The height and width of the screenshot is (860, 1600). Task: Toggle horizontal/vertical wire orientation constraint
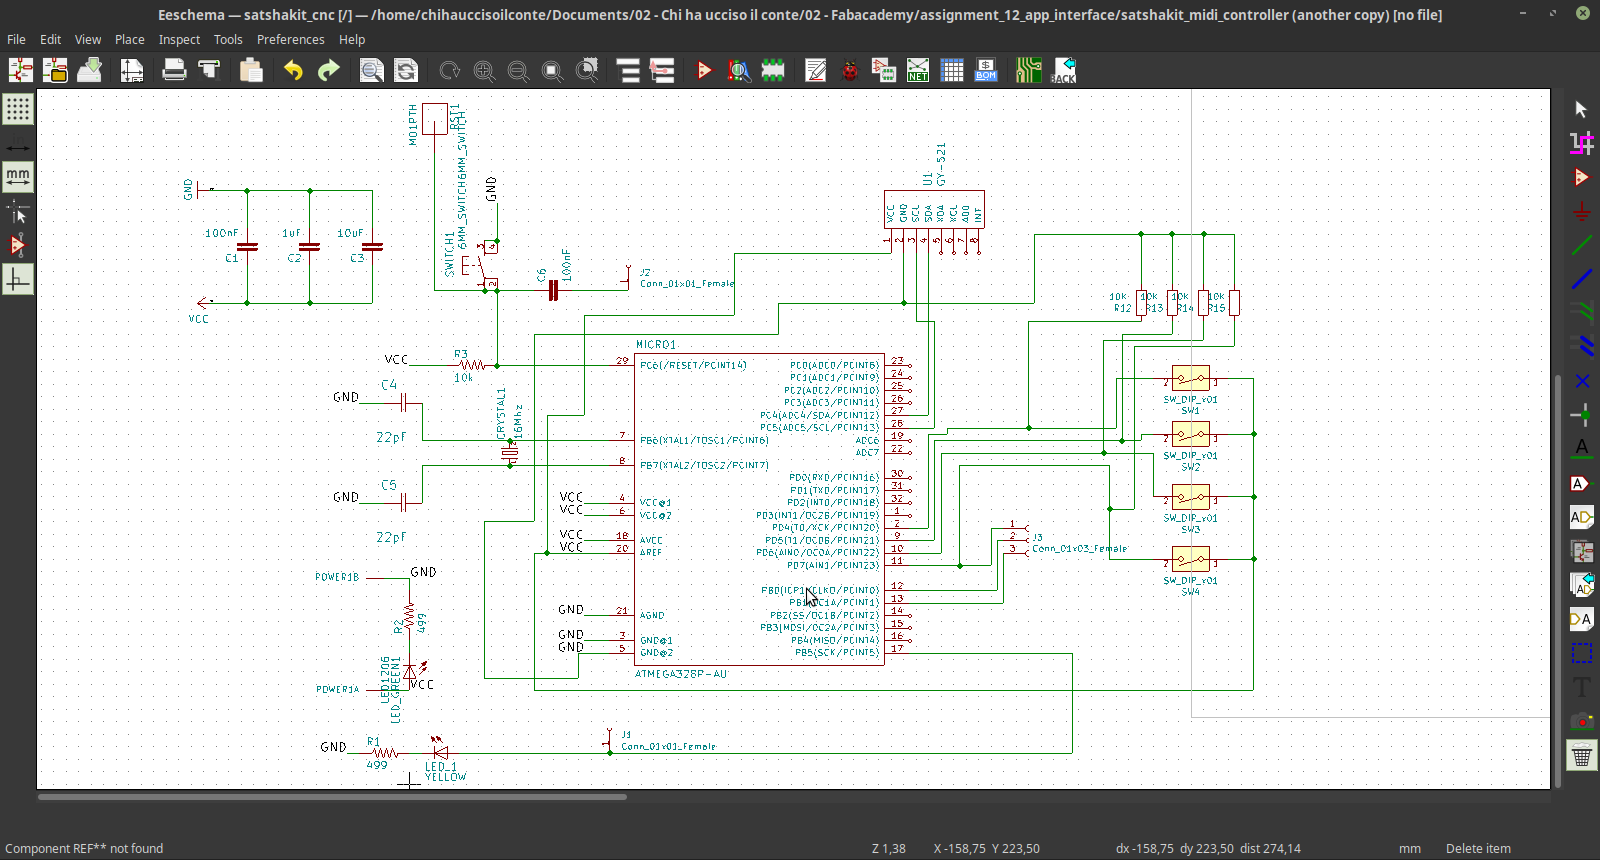pyautogui.click(x=18, y=279)
